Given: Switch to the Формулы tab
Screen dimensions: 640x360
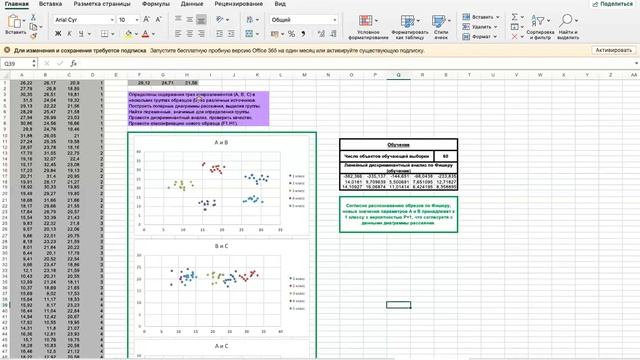Looking at the screenshot, I should (156, 4).
